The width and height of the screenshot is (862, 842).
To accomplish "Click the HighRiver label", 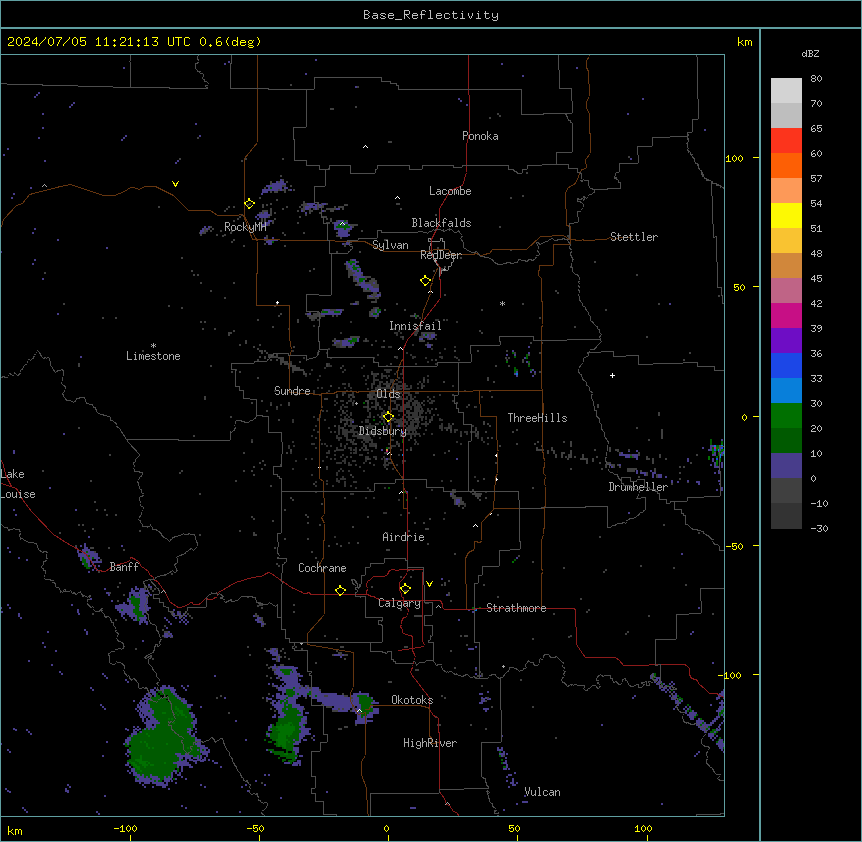I will pos(430,743).
